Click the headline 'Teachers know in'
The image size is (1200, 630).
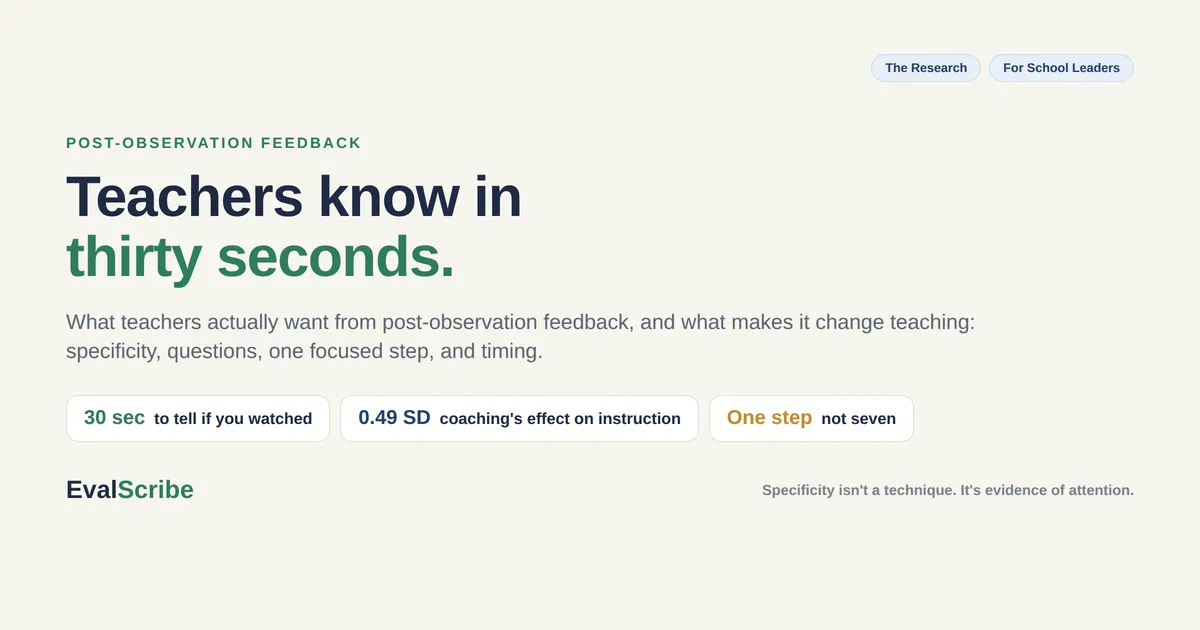[294, 196]
